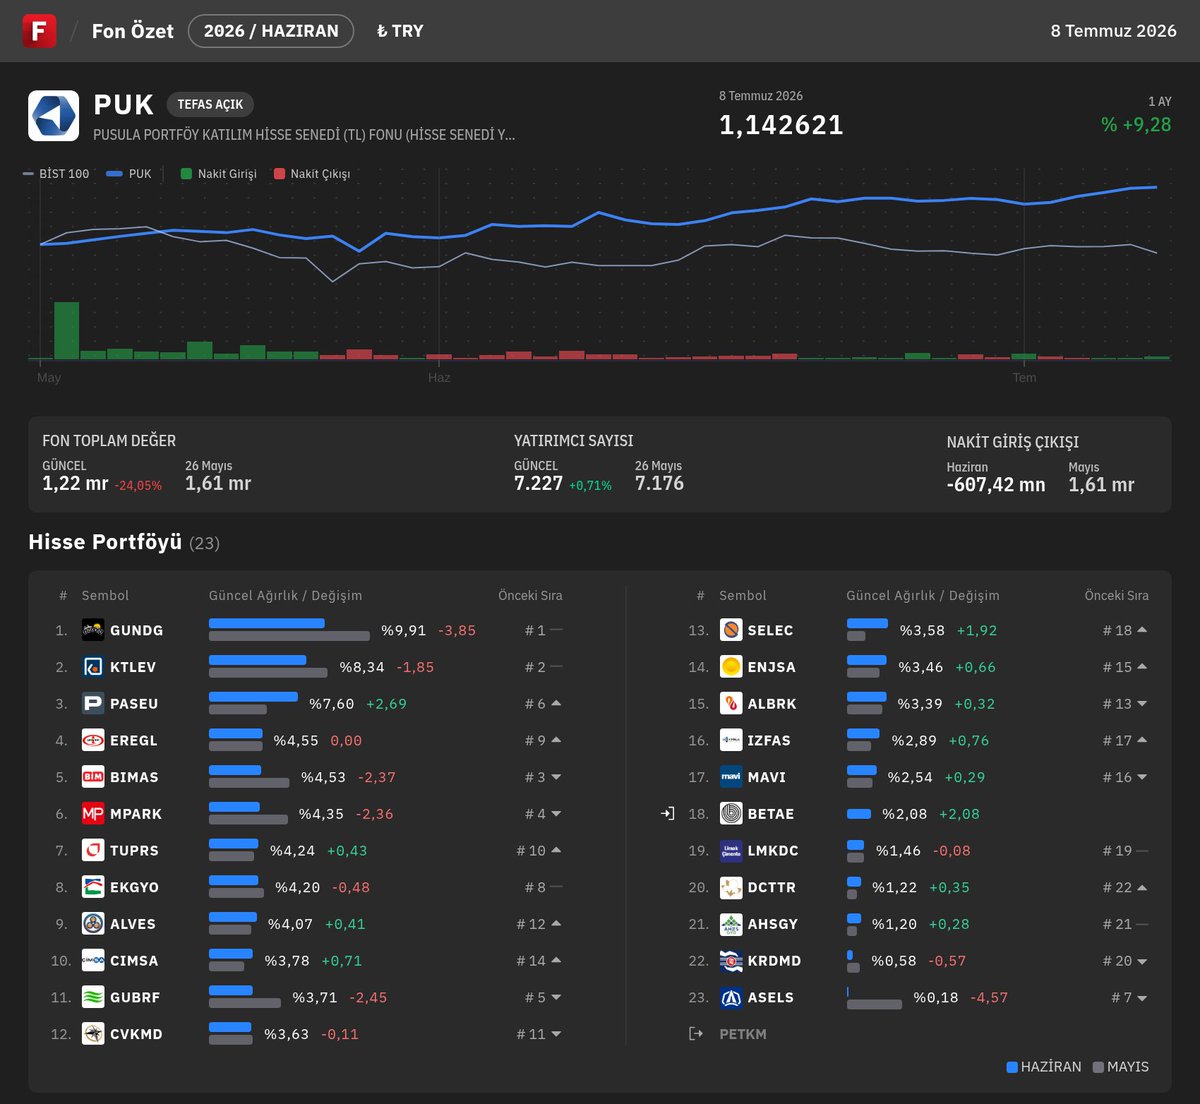Click the BETAE stock logo

[731, 814]
